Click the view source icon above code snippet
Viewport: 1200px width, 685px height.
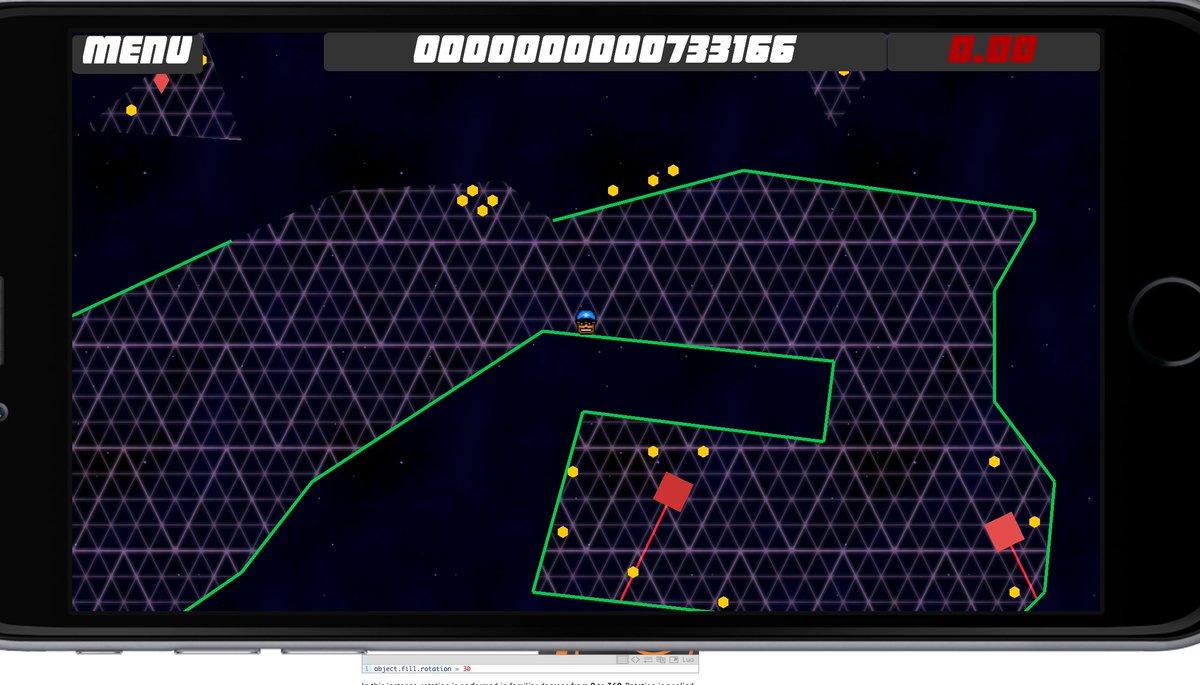tap(635, 660)
